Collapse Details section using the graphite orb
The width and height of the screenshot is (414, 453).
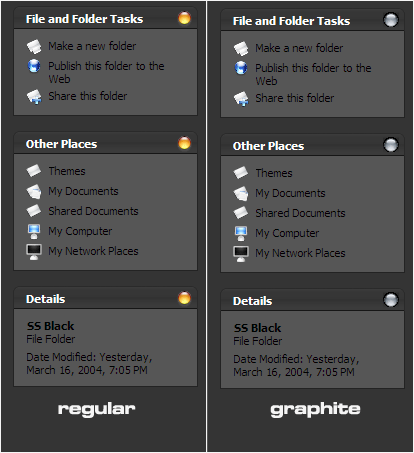pos(391,300)
